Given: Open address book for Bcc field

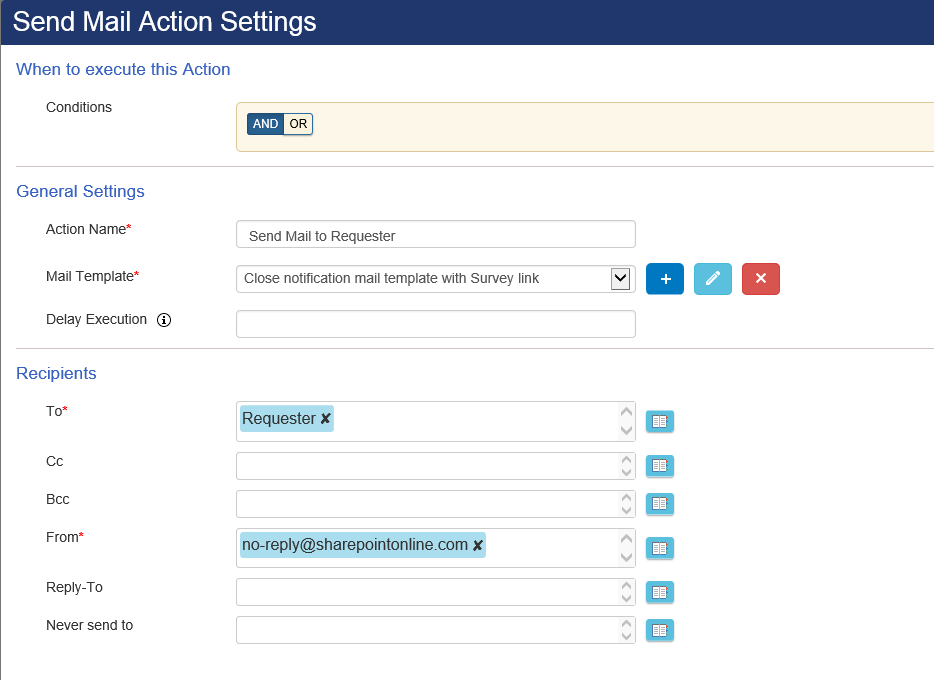Looking at the screenshot, I should coord(660,504).
